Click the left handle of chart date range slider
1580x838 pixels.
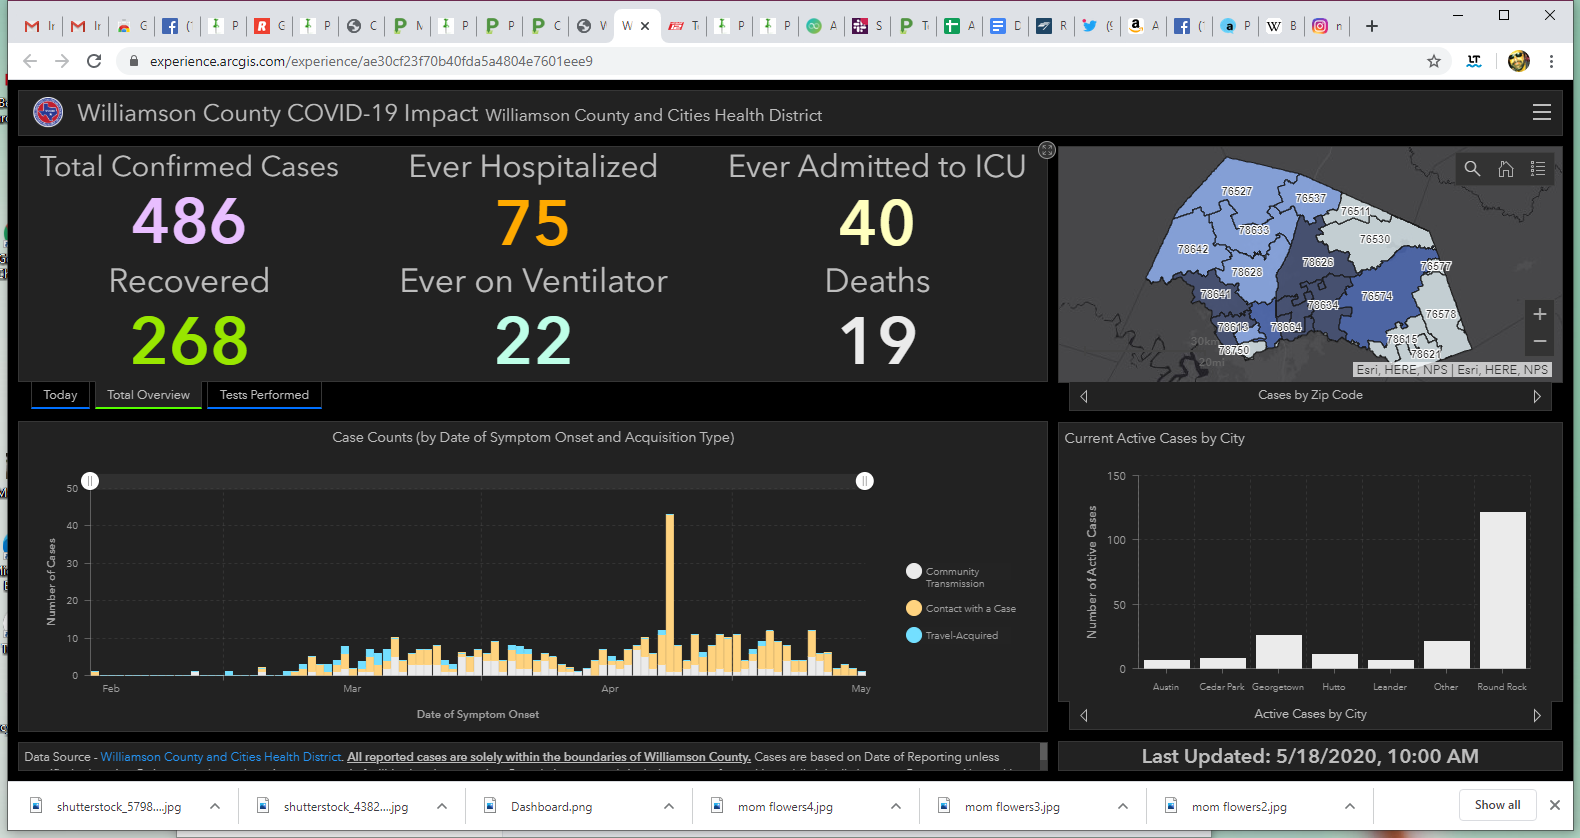[90, 481]
